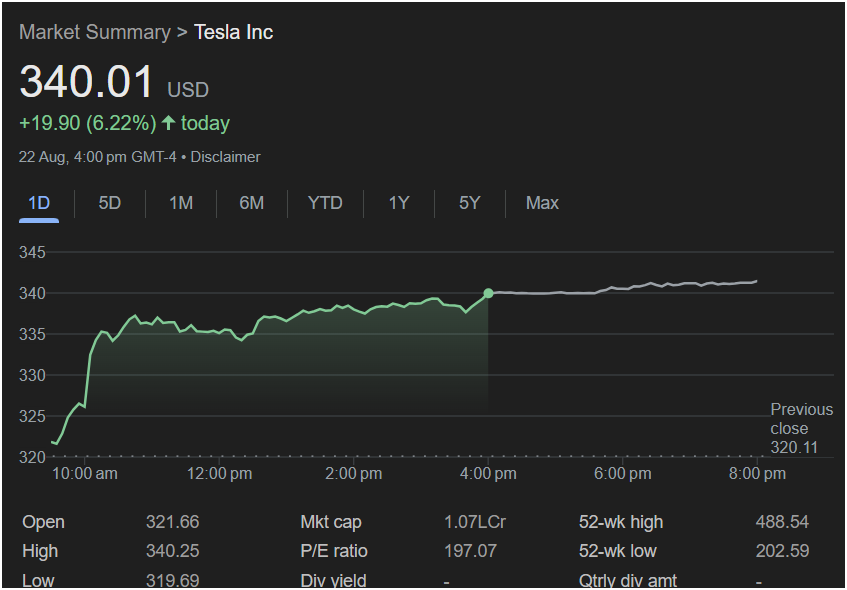
Task: Show the 6M price history tab
Action: coord(252,203)
